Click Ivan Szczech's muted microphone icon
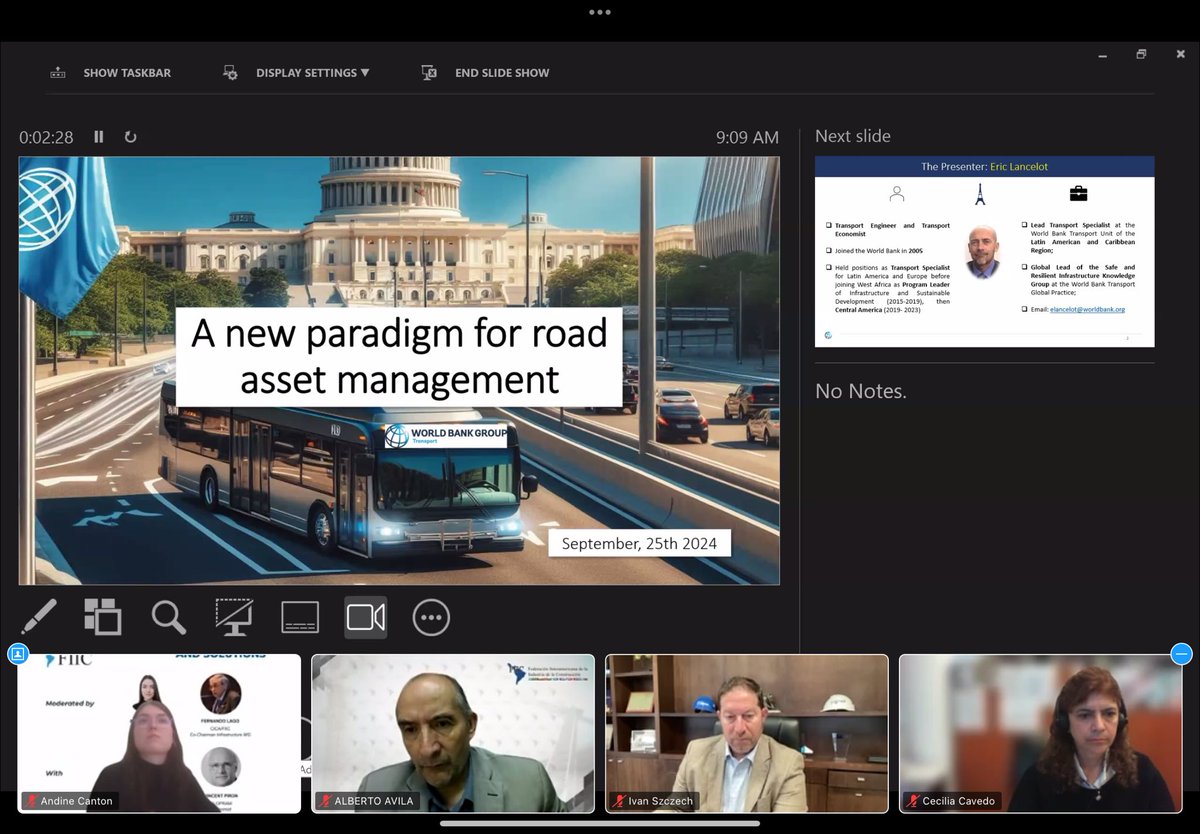 pos(620,801)
